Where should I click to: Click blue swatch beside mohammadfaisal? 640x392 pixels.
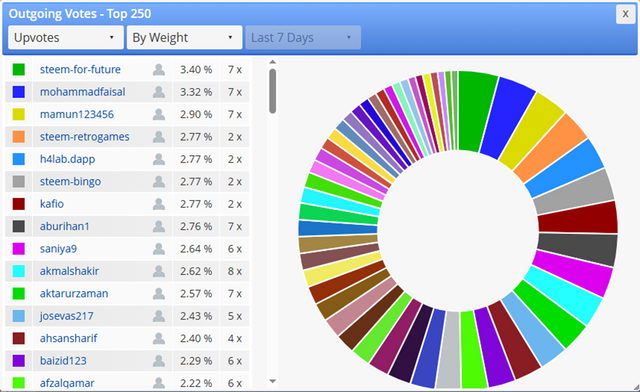(18, 92)
